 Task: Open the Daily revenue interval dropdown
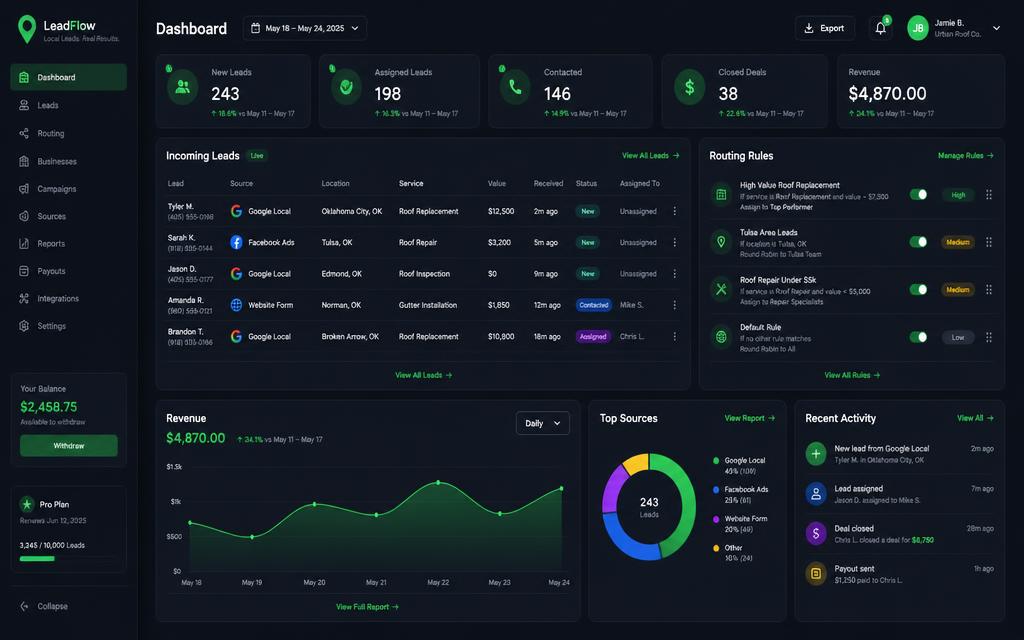pyautogui.click(x=543, y=423)
